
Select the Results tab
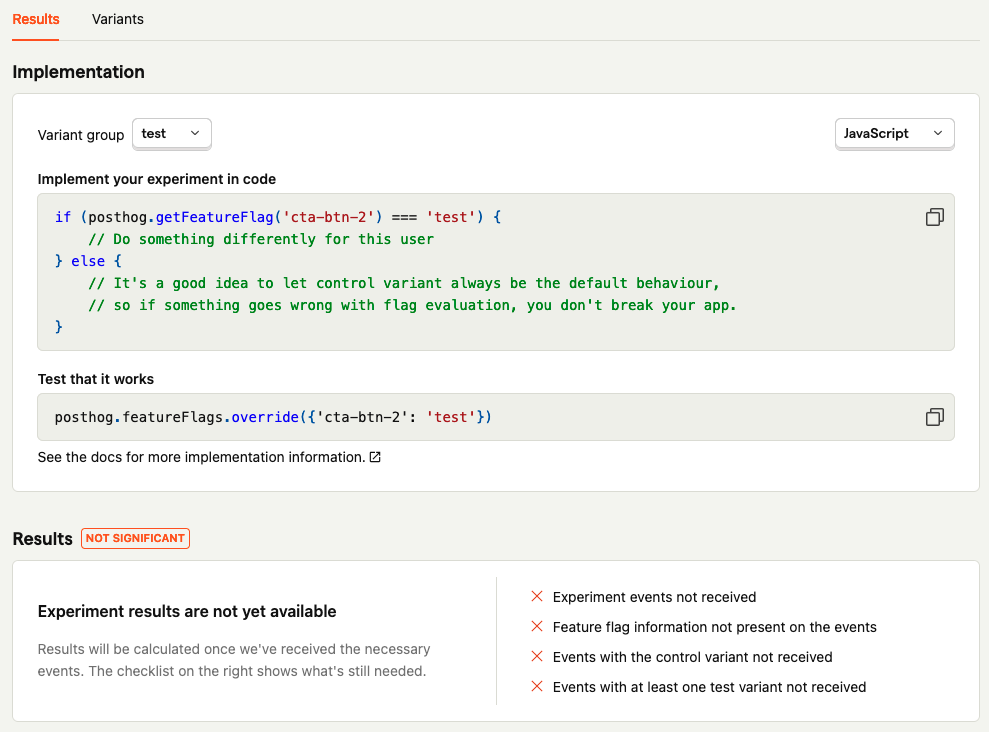(35, 19)
